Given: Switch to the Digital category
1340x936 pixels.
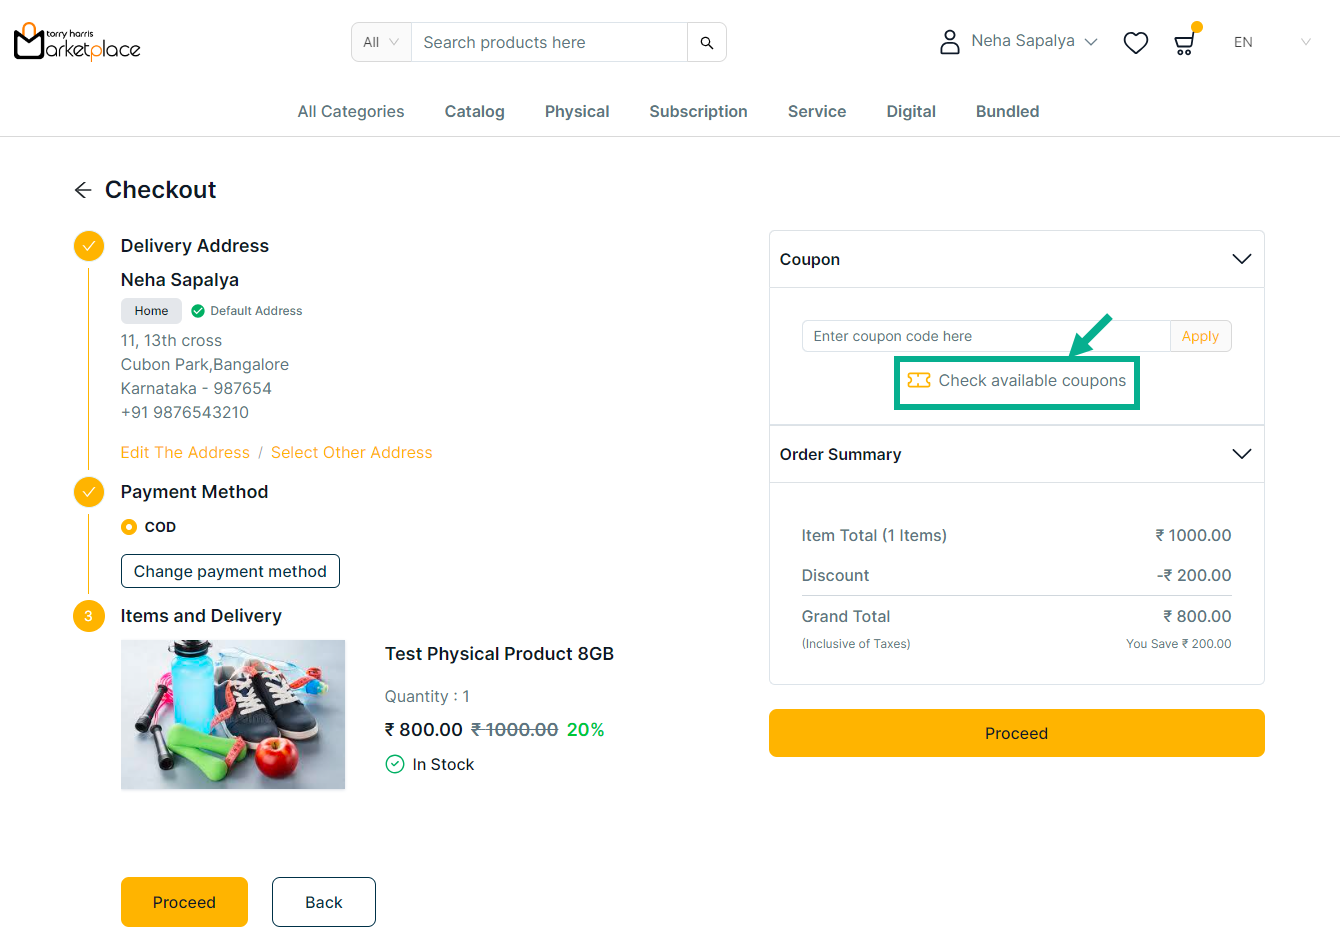Looking at the screenshot, I should (x=910, y=112).
